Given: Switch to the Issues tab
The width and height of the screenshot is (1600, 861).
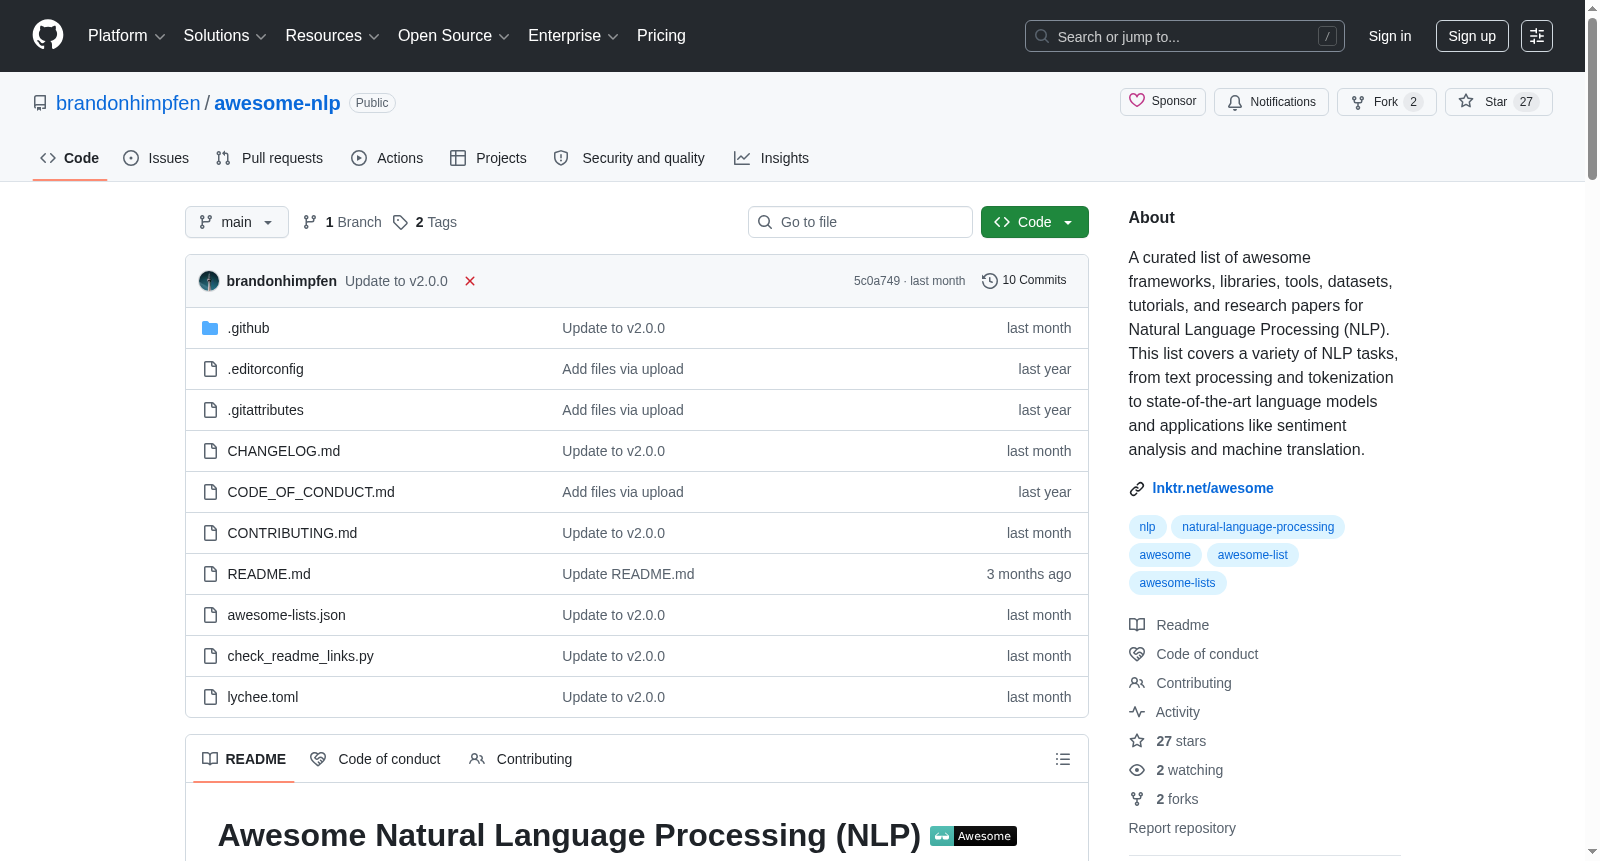Looking at the screenshot, I should pos(156,158).
